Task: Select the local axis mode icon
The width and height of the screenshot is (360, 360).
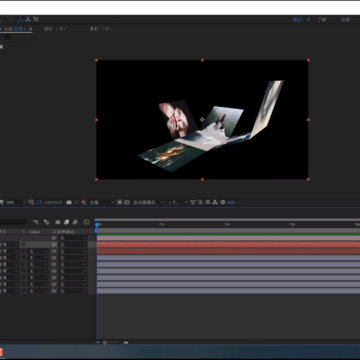Action: point(20,19)
